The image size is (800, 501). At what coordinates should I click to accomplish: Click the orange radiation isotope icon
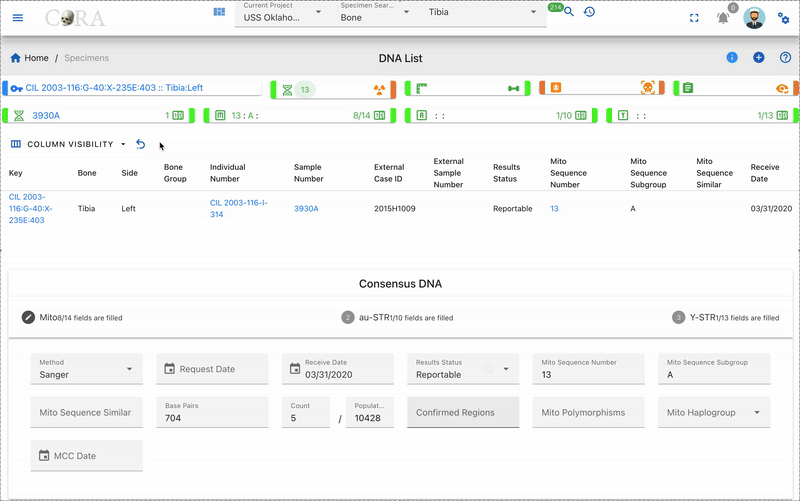tap(380, 90)
